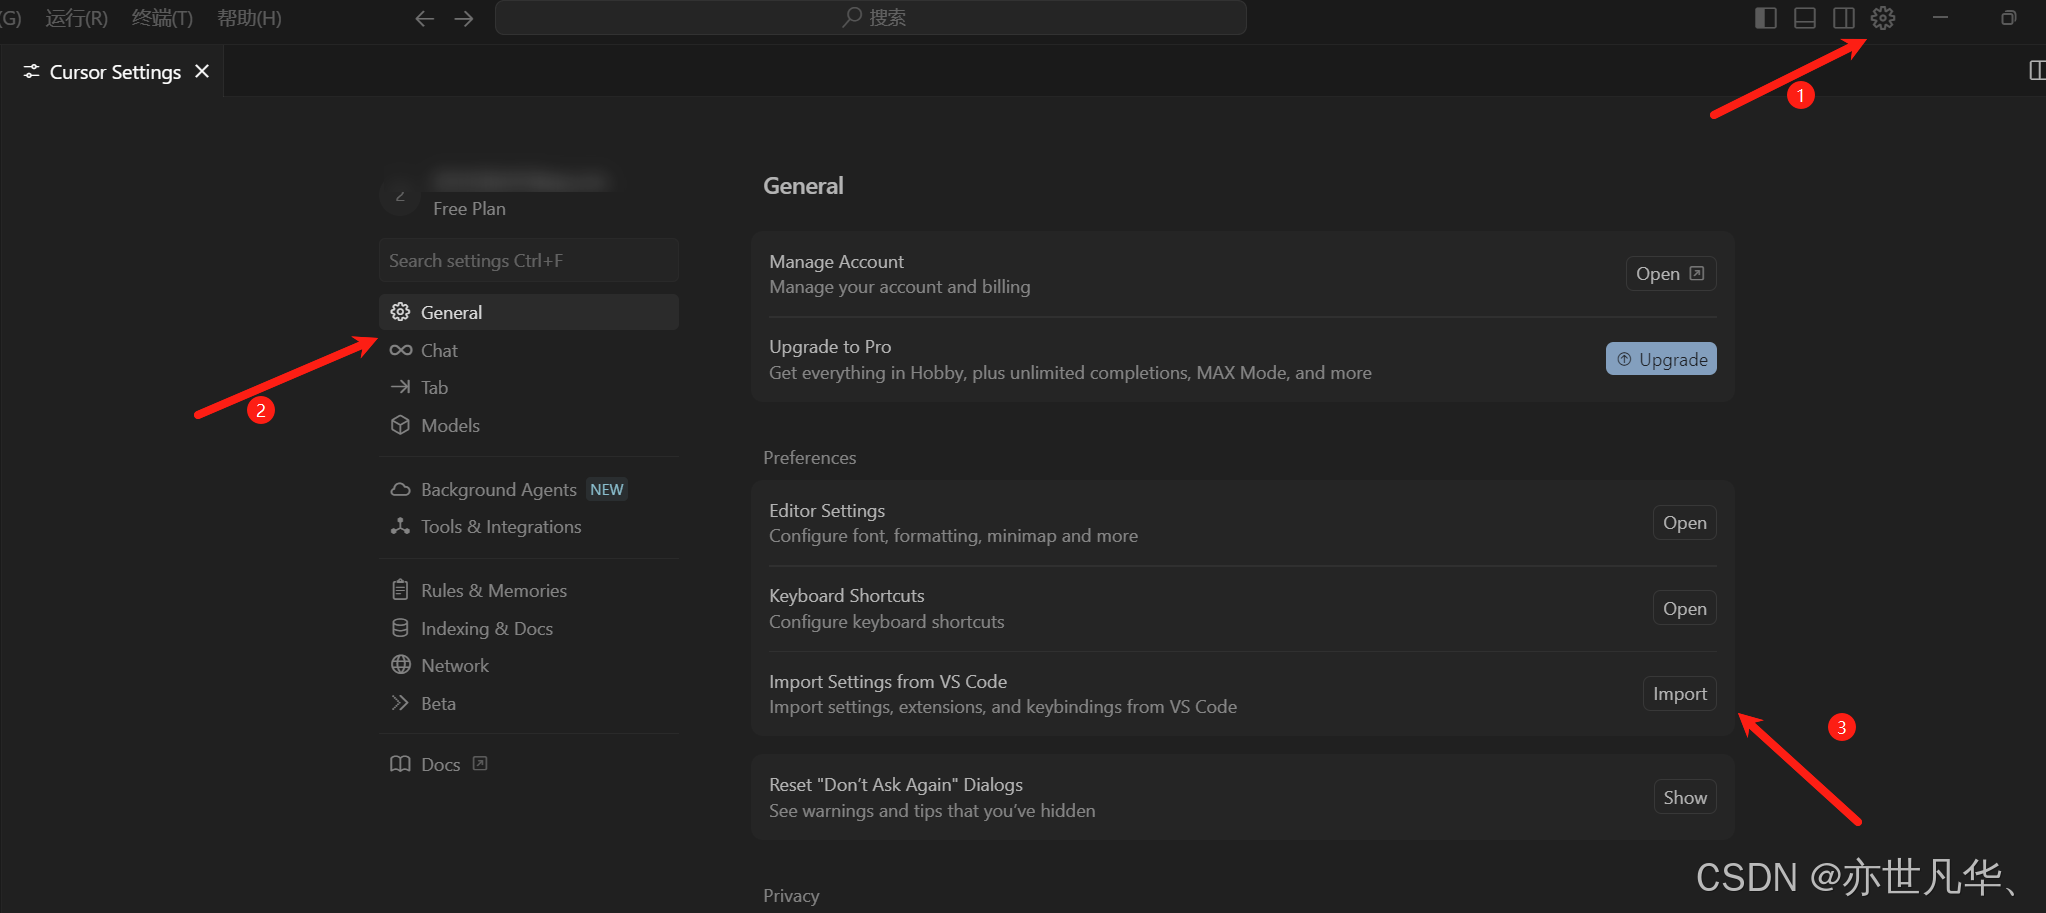This screenshot has height=913, width=2046.
Task: Click the General gear icon in sidebar
Action: tap(400, 312)
